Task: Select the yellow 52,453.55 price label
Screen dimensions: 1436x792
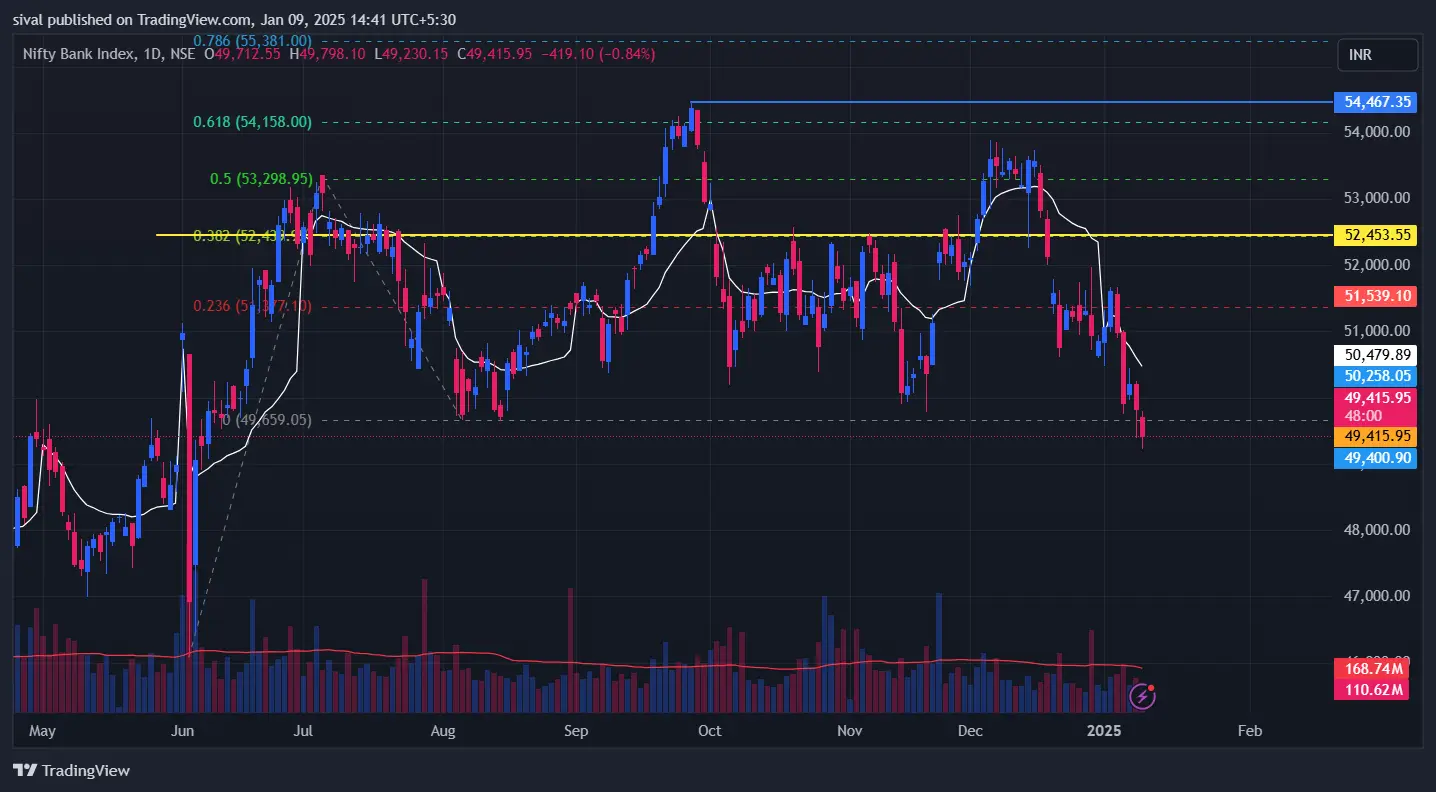Action: 1376,235
